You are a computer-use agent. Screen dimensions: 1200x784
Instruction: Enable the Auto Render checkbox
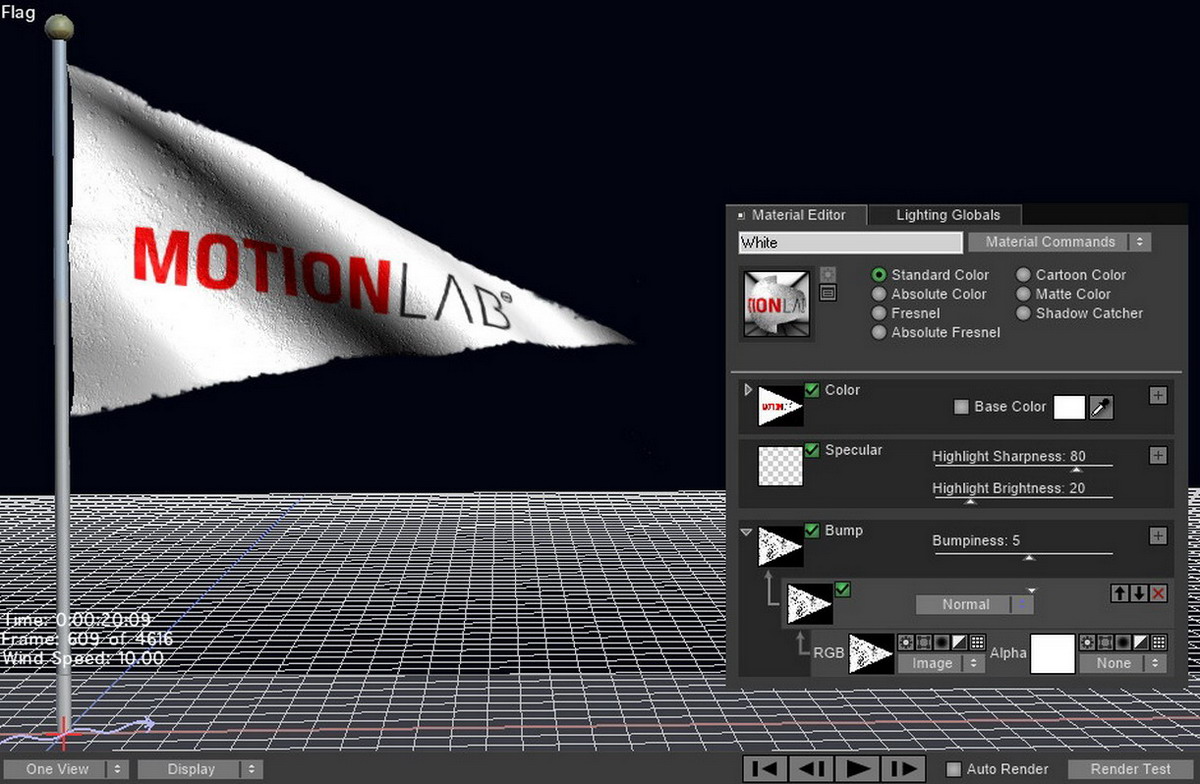pos(954,769)
